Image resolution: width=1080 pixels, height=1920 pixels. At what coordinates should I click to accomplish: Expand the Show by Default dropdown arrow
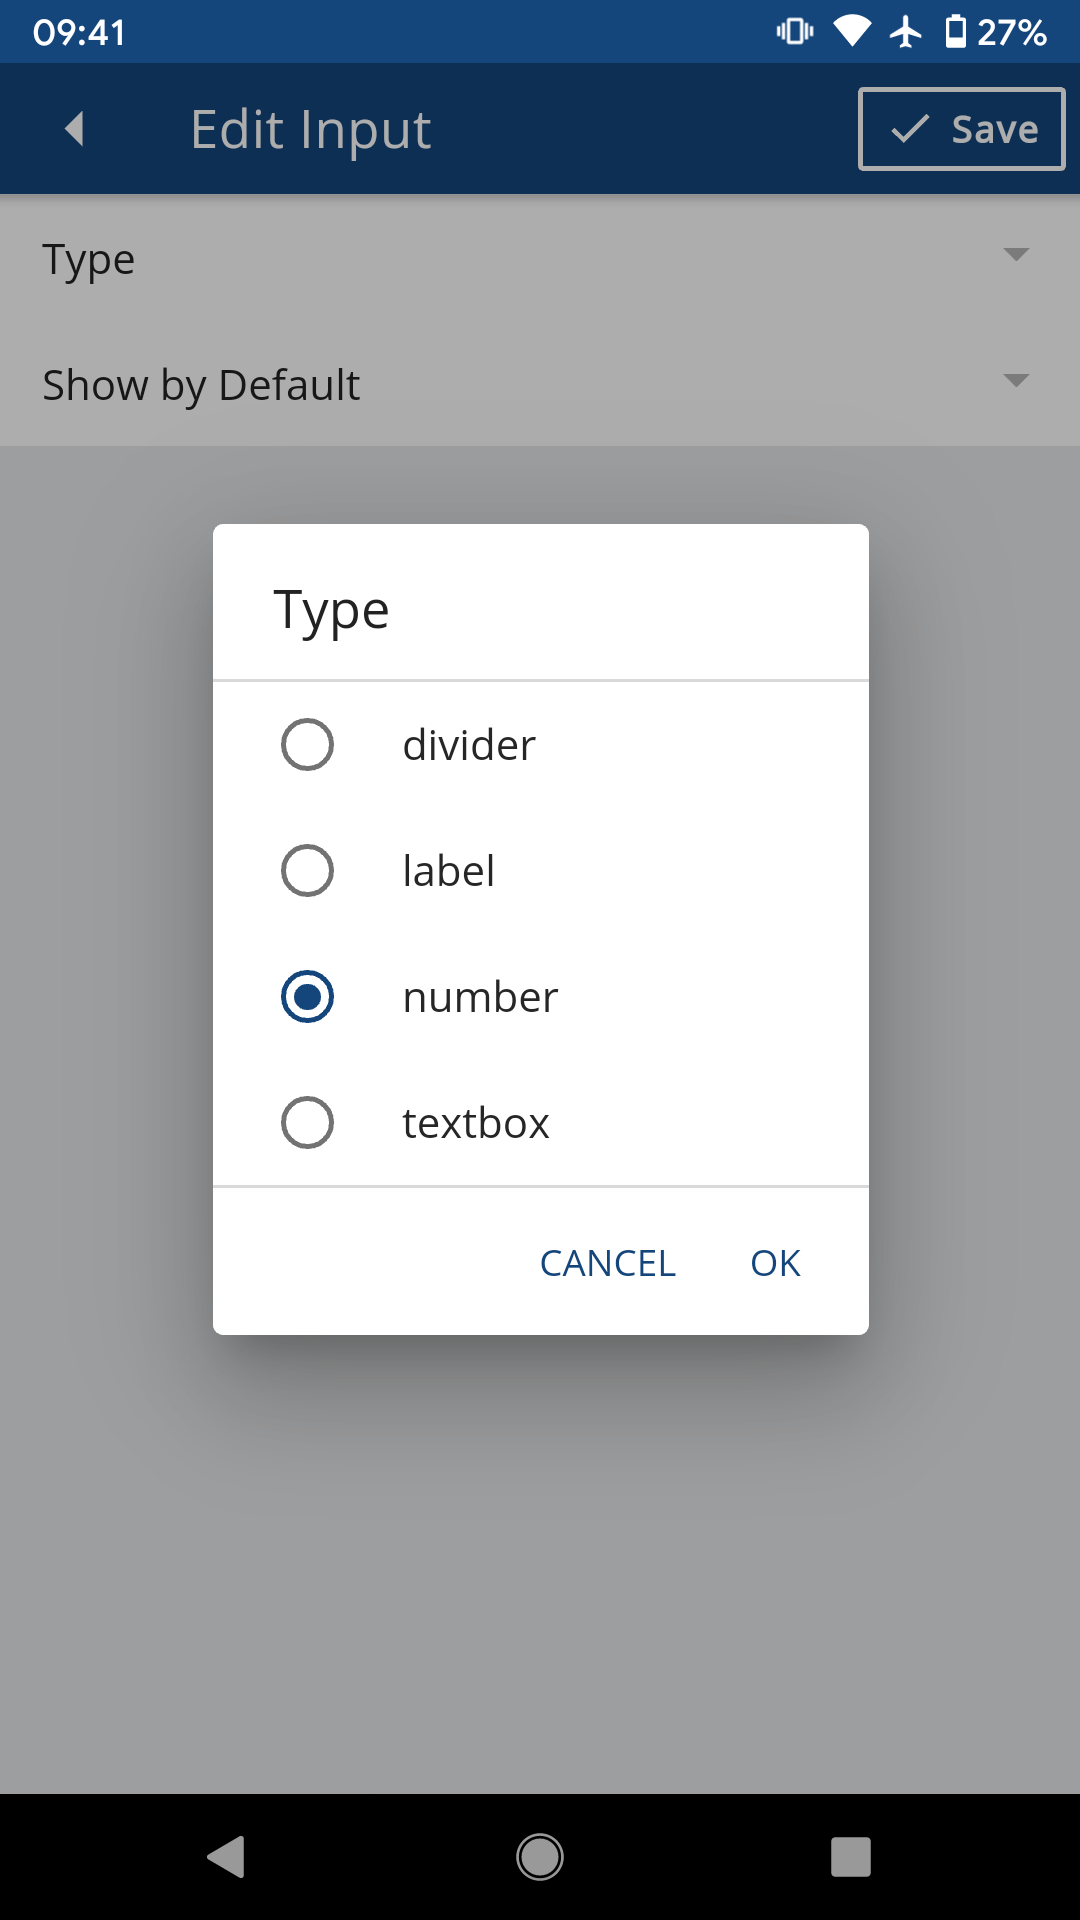(x=1016, y=381)
